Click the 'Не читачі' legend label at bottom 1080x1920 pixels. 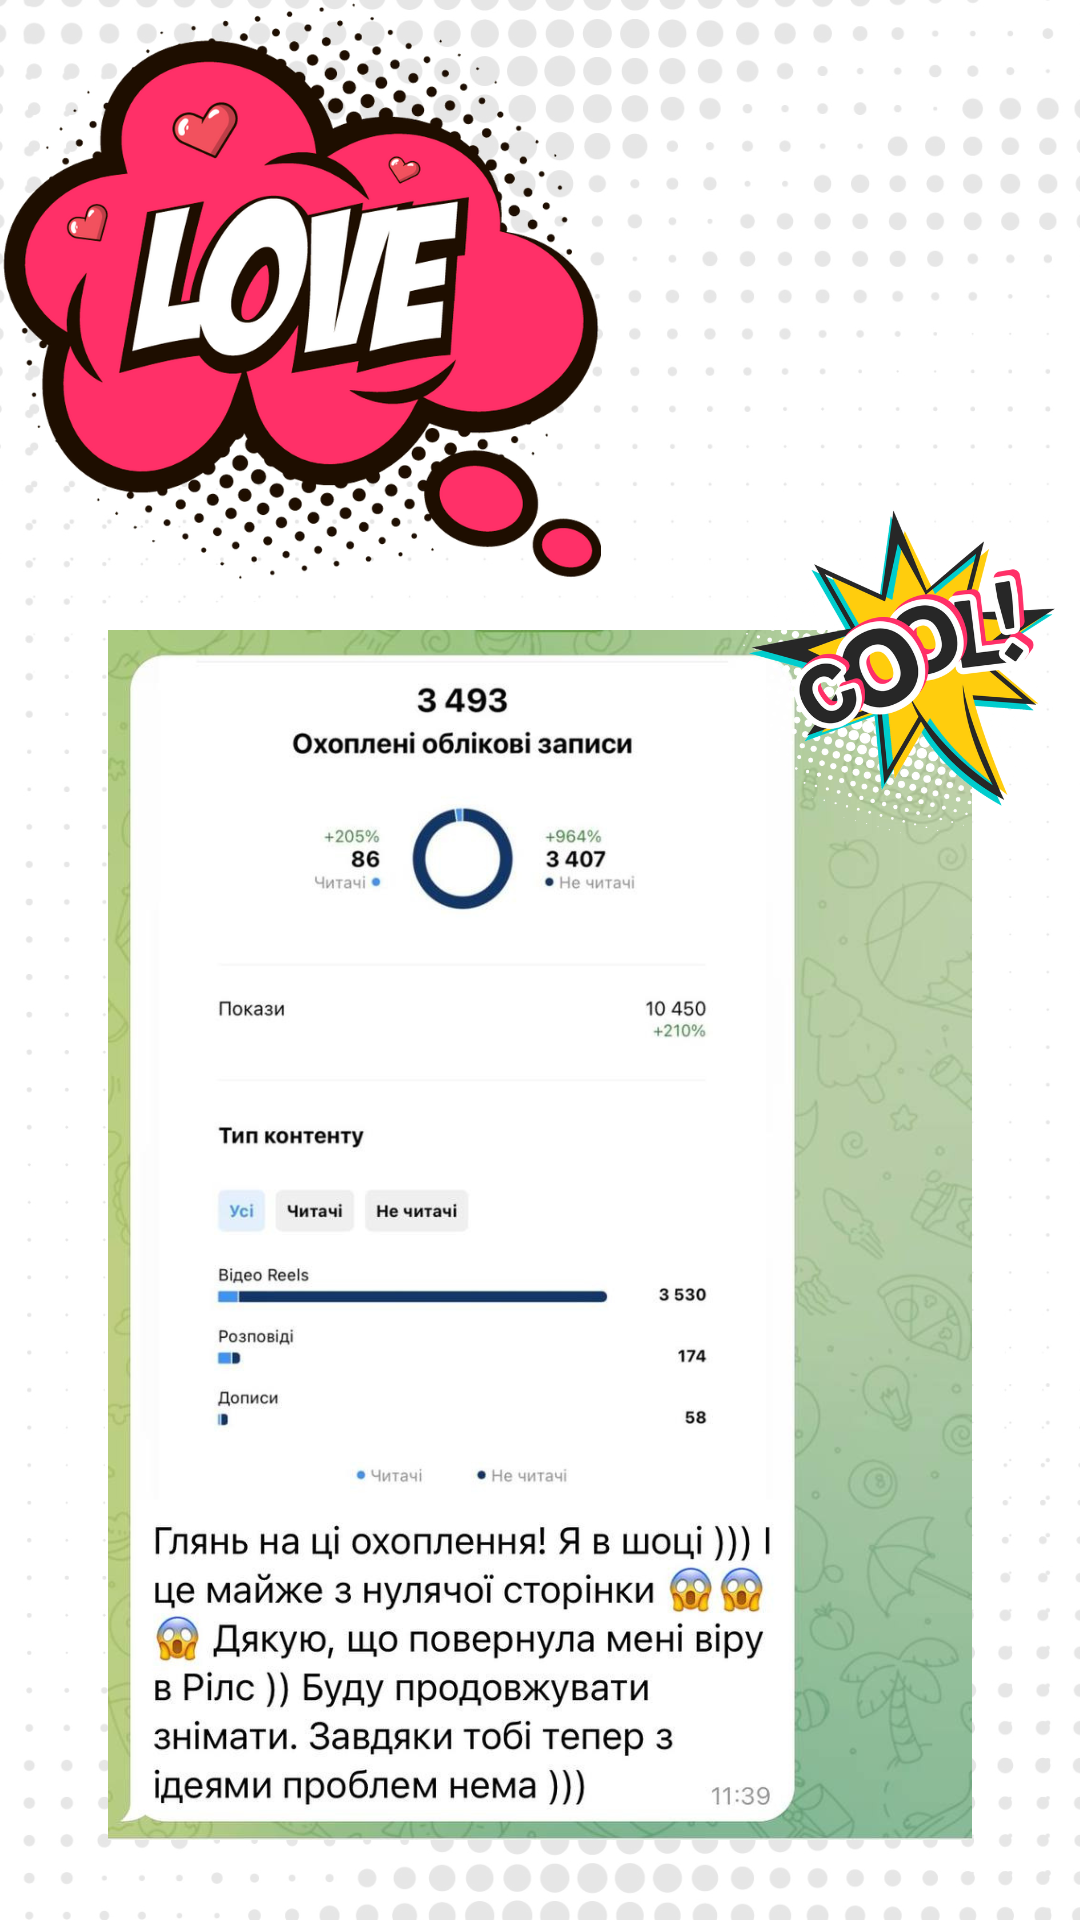tap(528, 1475)
